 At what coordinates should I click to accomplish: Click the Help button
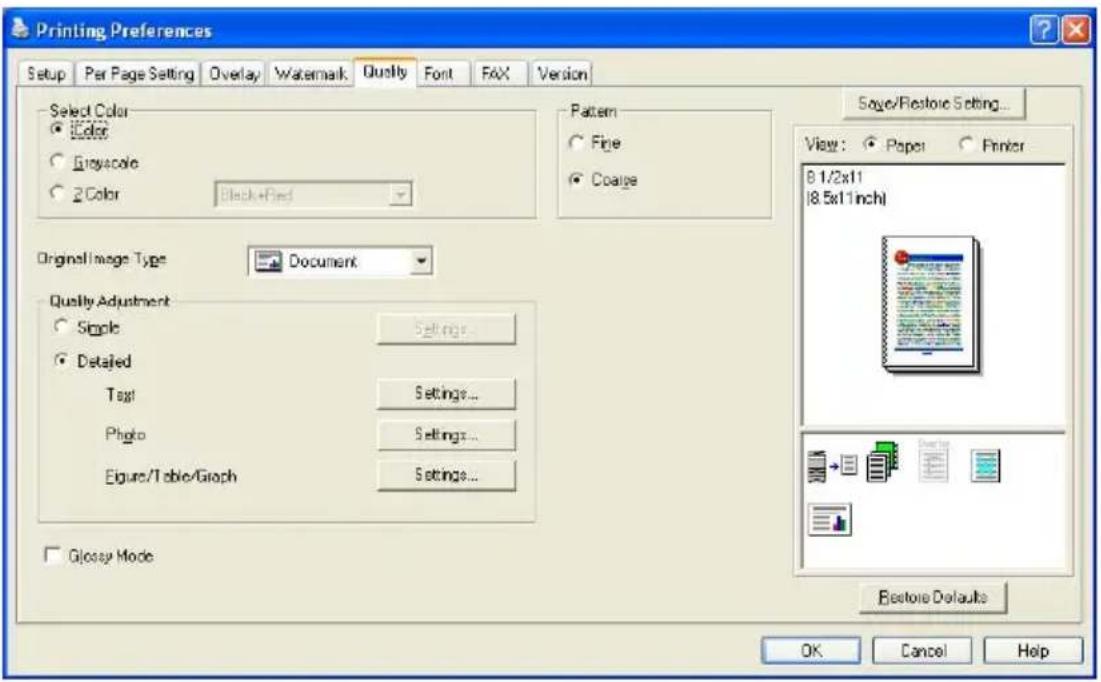point(1033,650)
